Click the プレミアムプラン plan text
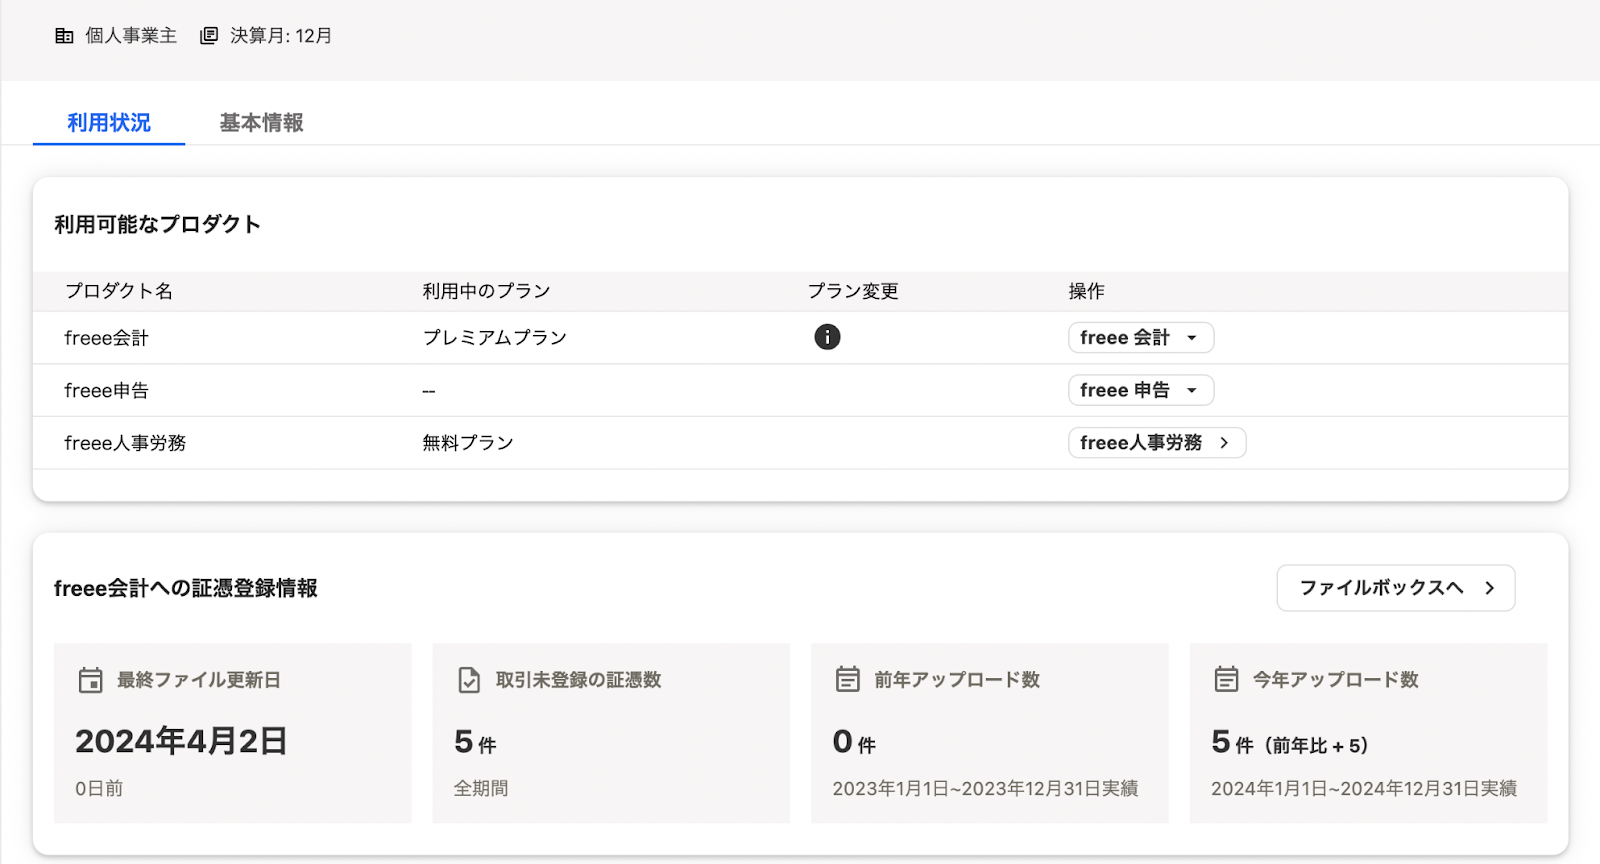Viewport: 1600px width, 864px height. [494, 338]
